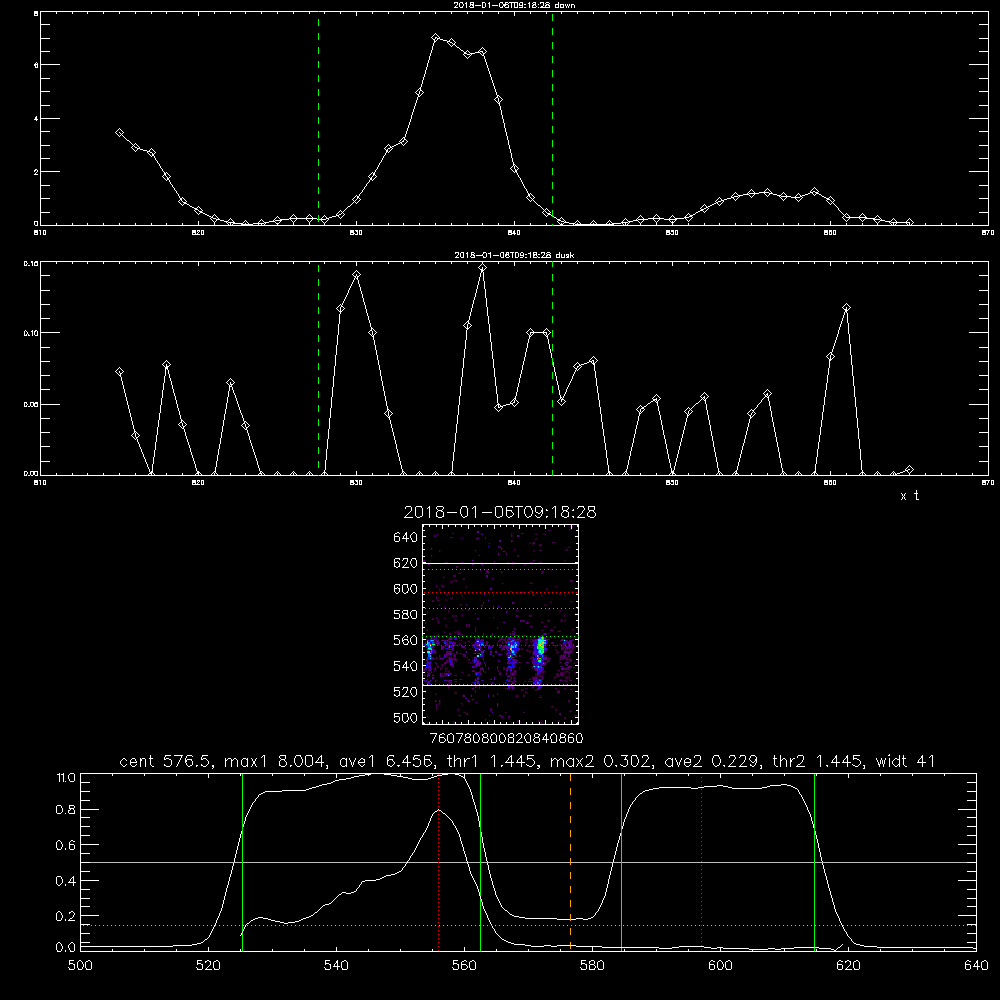Image resolution: width=1000 pixels, height=1000 pixels.
Task: Click the 11.0 label atop bottom plot y-axis
Action: pyautogui.click(x=65, y=777)
